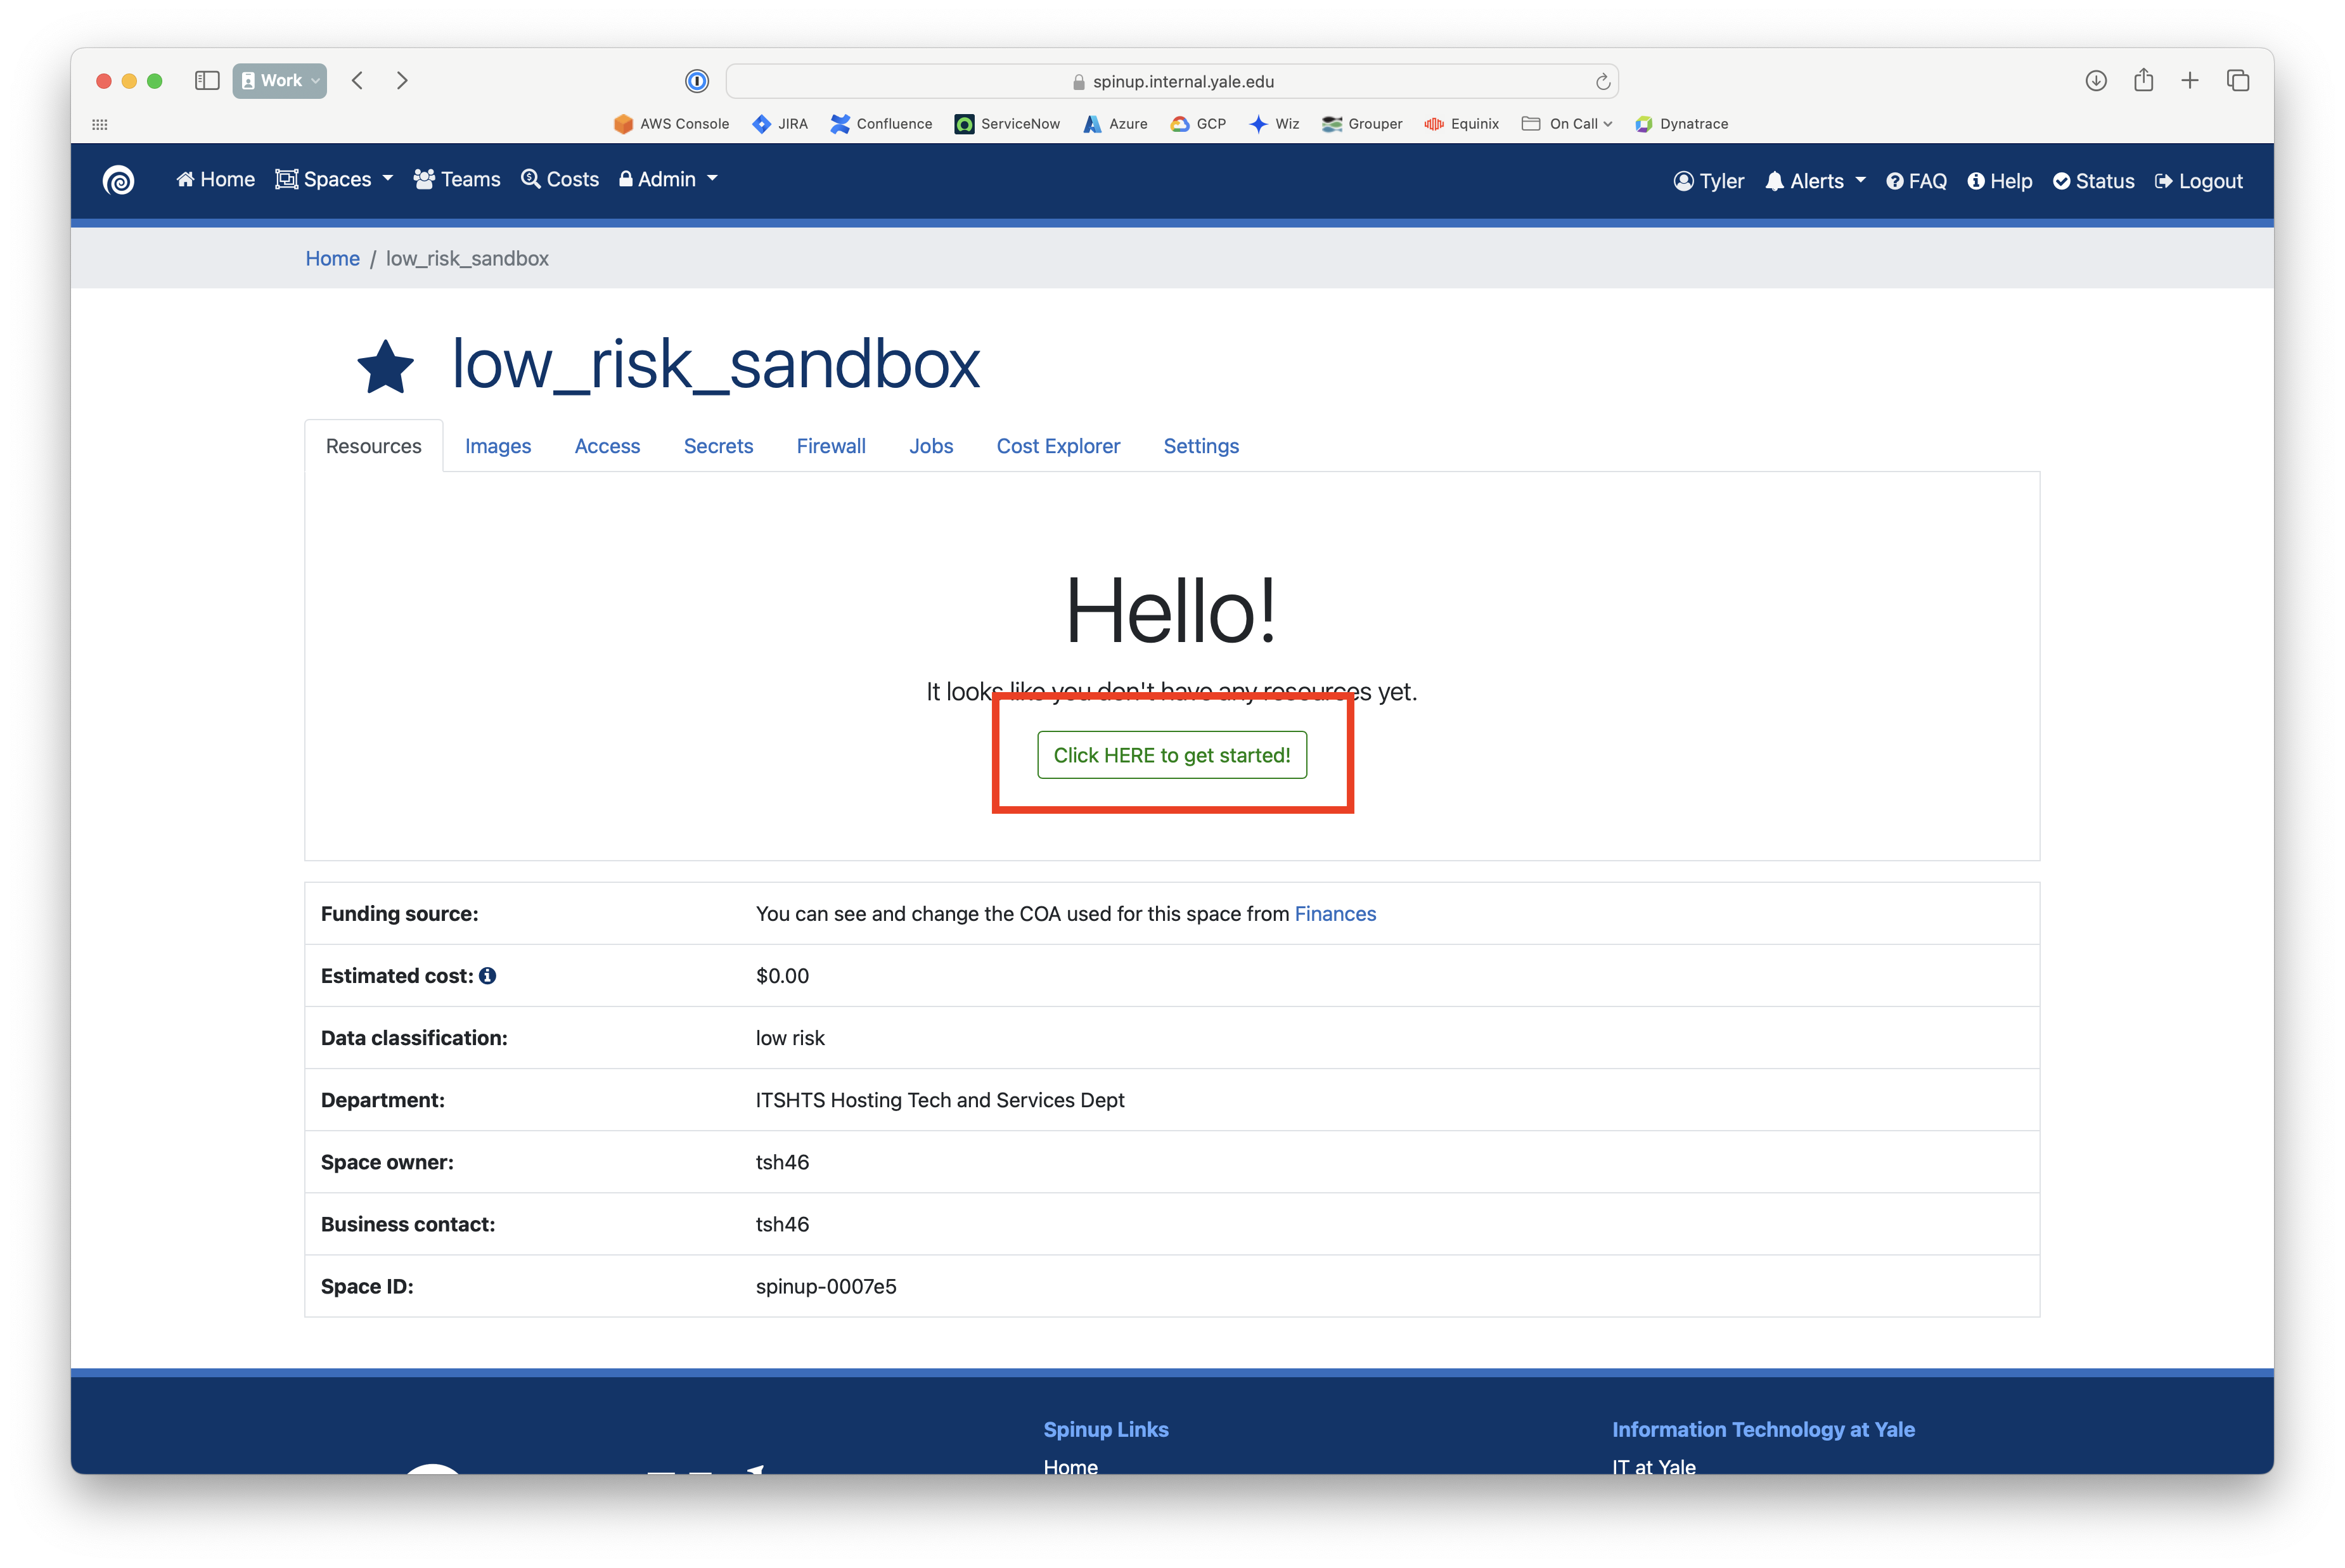Open the Confluence bookmark
The height and width of the screenshot is (1568, 2345).
[881, 124]
